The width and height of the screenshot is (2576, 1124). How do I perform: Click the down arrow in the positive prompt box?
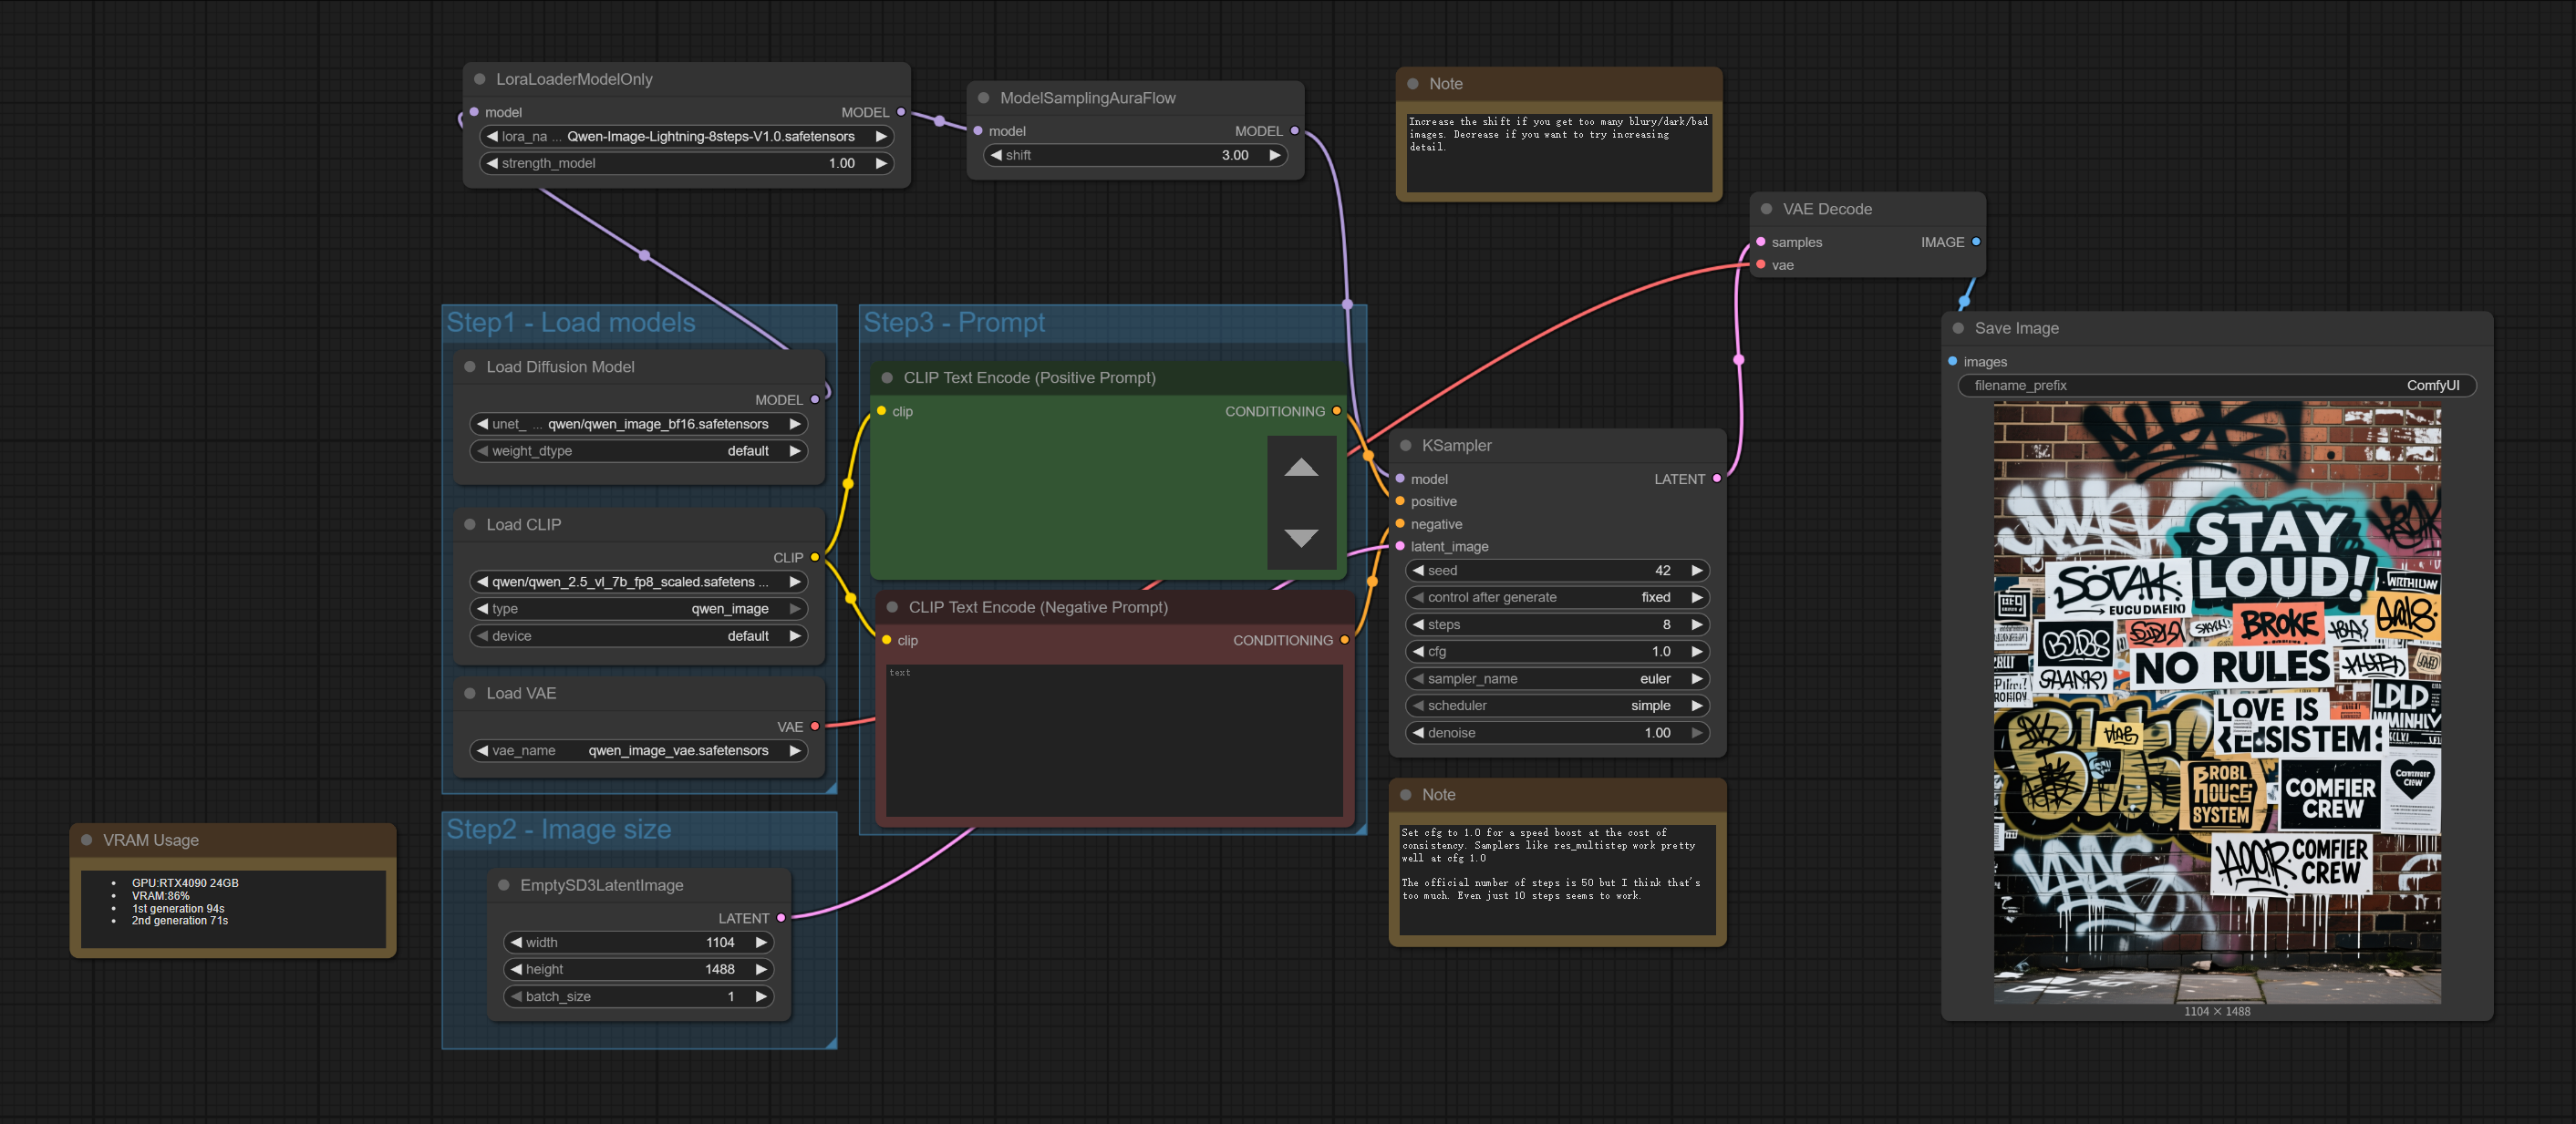point(1301,537)
